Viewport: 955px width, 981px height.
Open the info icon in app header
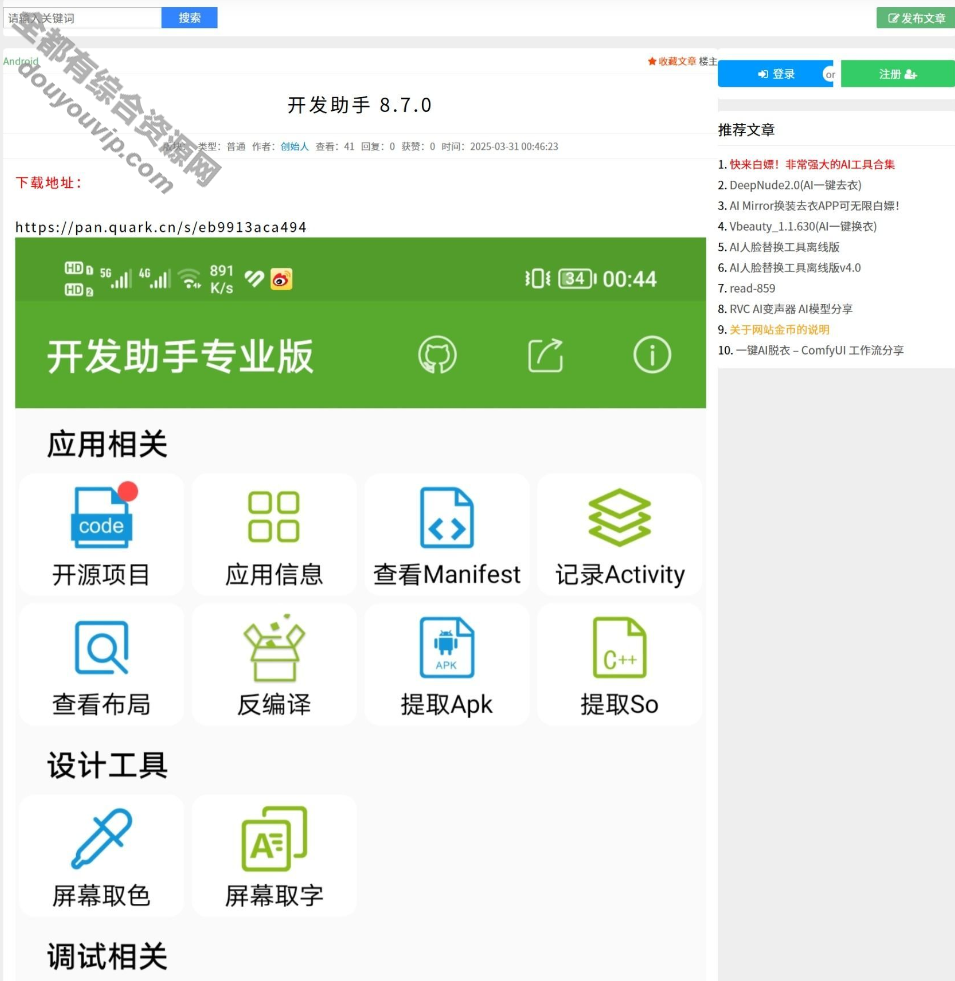(652, 355)
